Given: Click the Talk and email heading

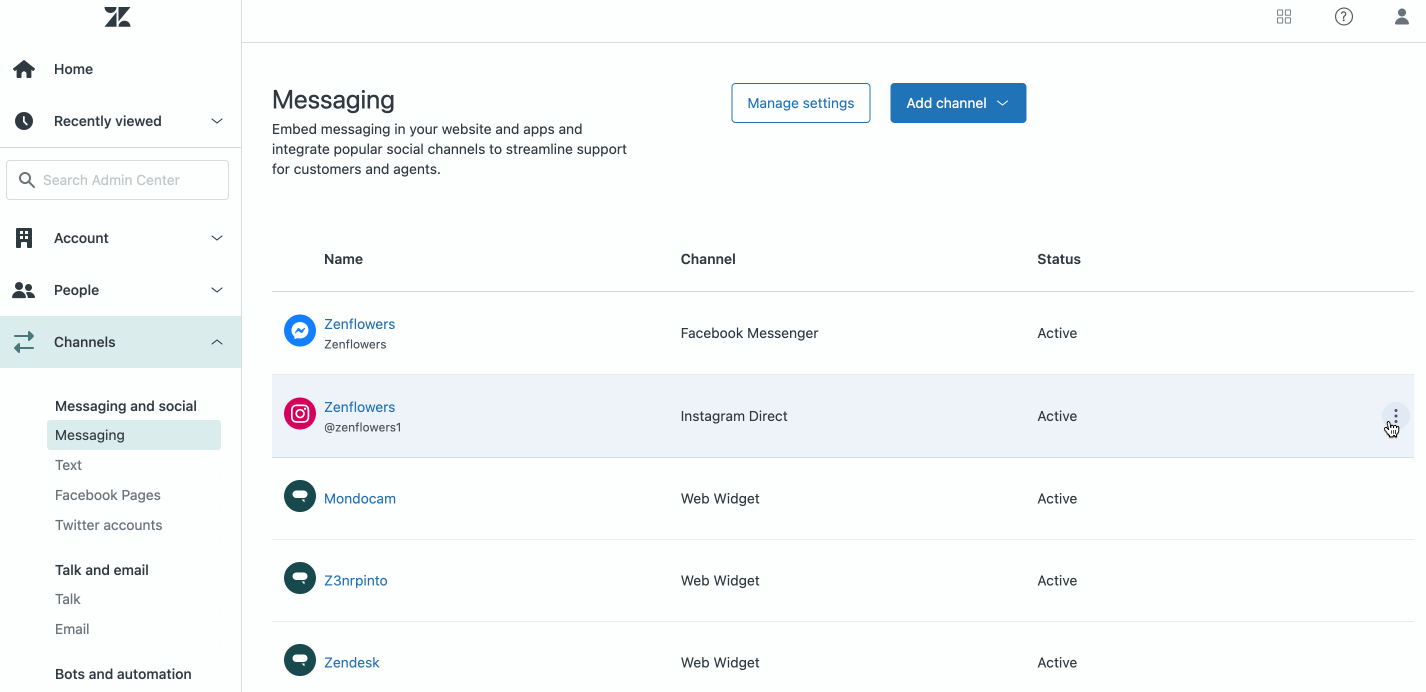Looking at the screenshot, I should coord(102,570).
